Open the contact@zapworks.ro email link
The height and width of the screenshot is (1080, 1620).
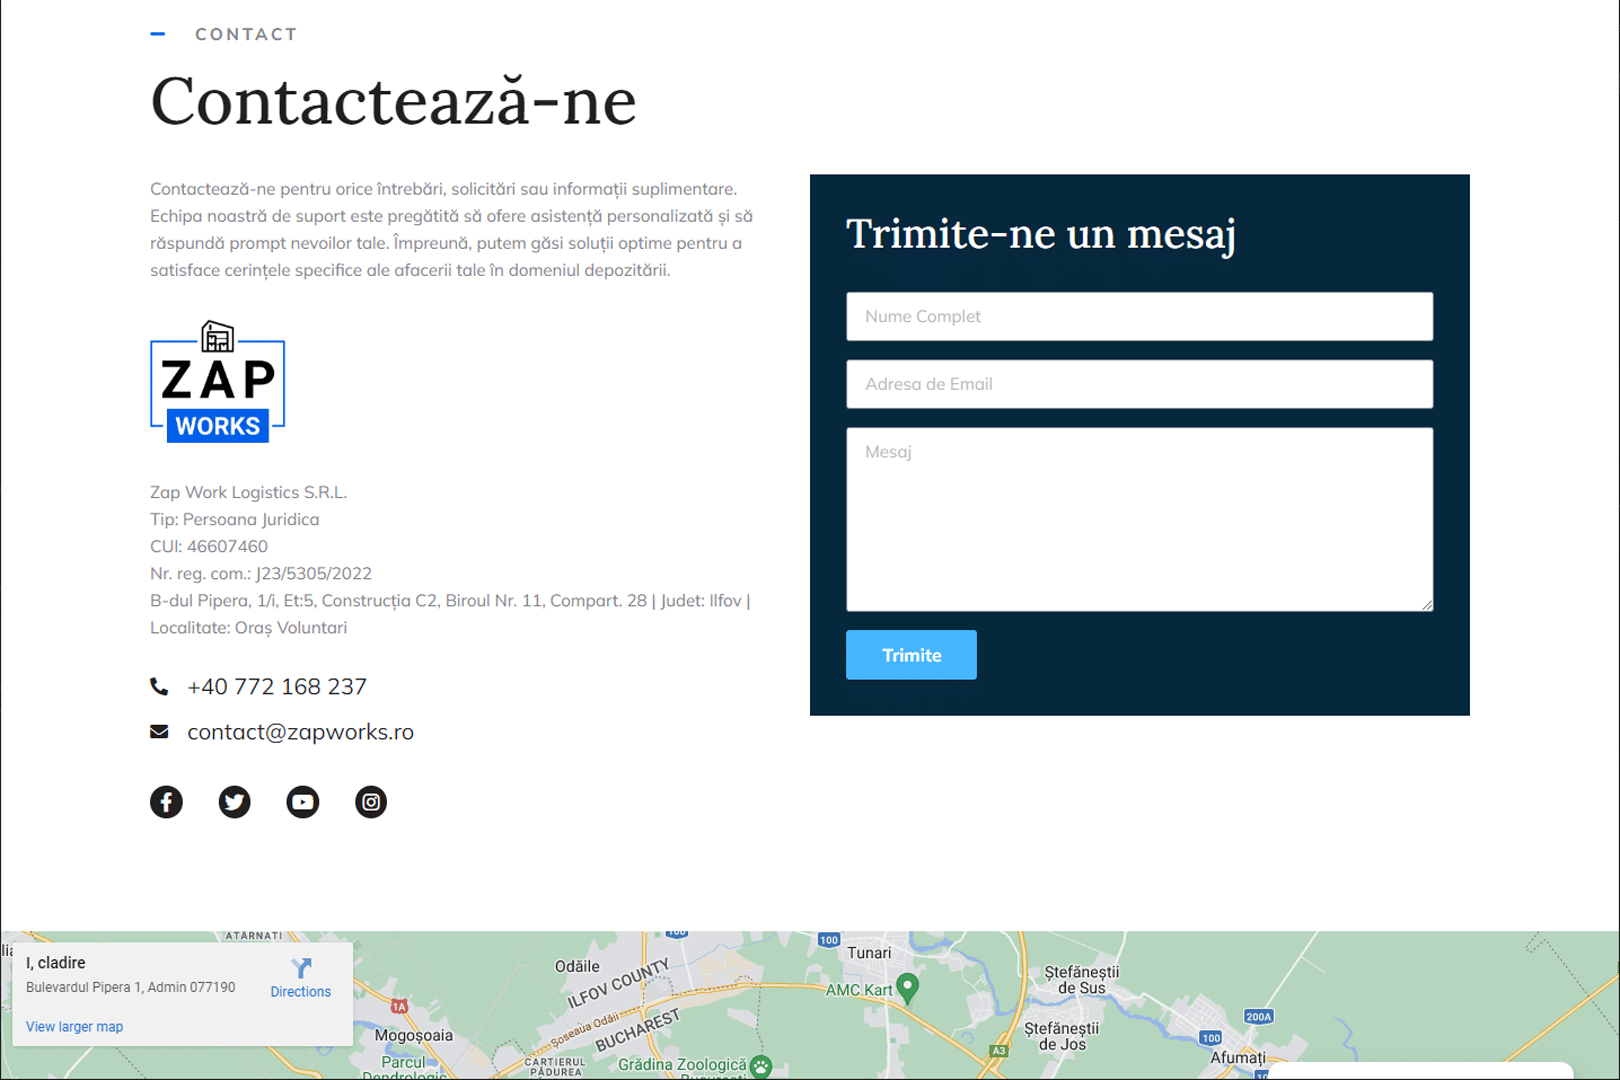point(300,732)
